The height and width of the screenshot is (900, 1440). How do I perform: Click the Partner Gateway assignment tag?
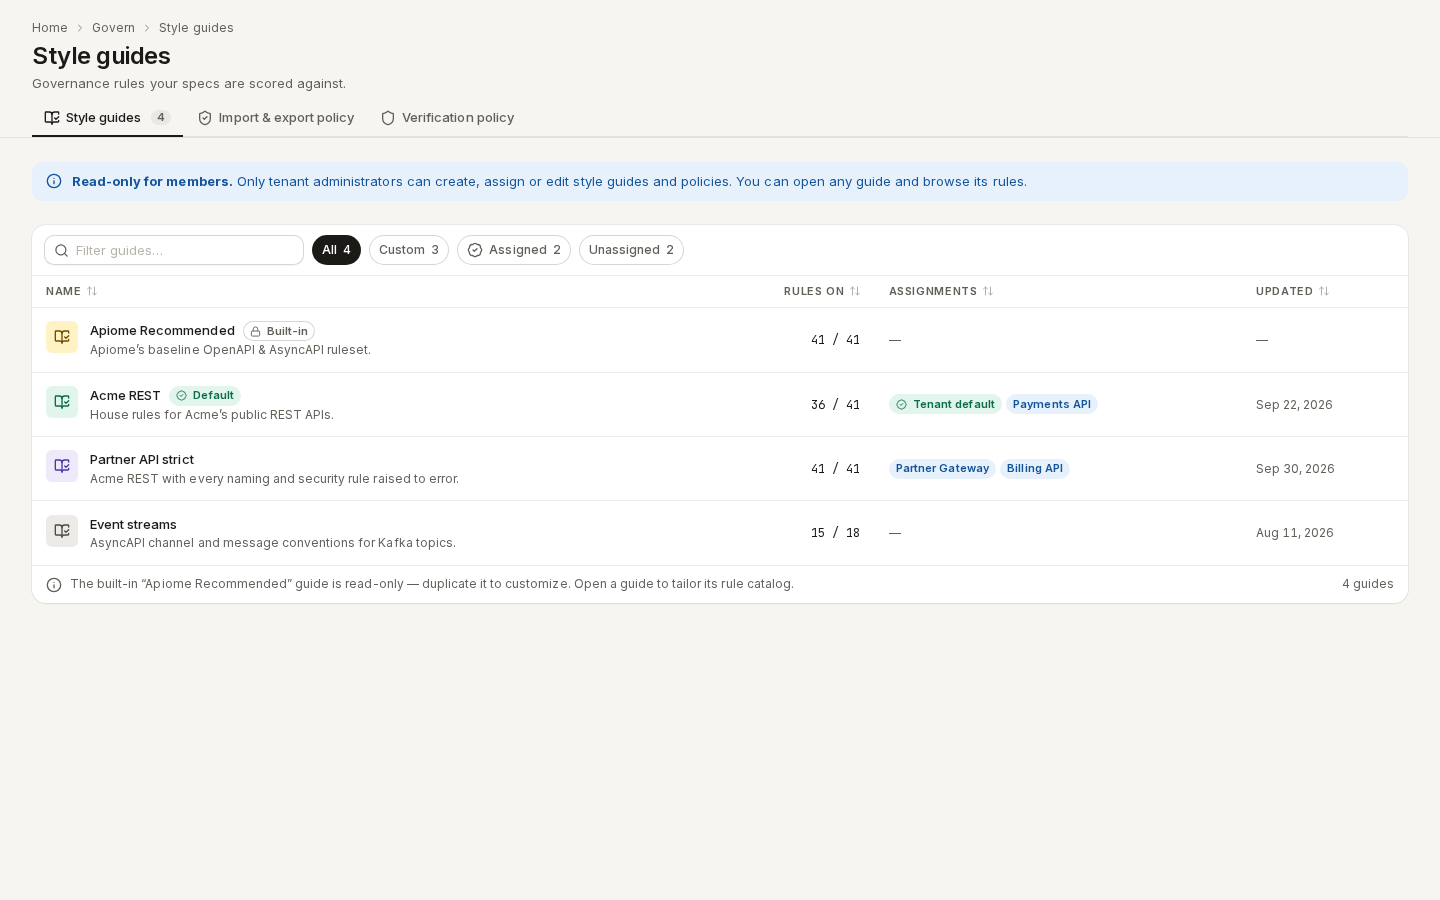click(x=942, y=469)
